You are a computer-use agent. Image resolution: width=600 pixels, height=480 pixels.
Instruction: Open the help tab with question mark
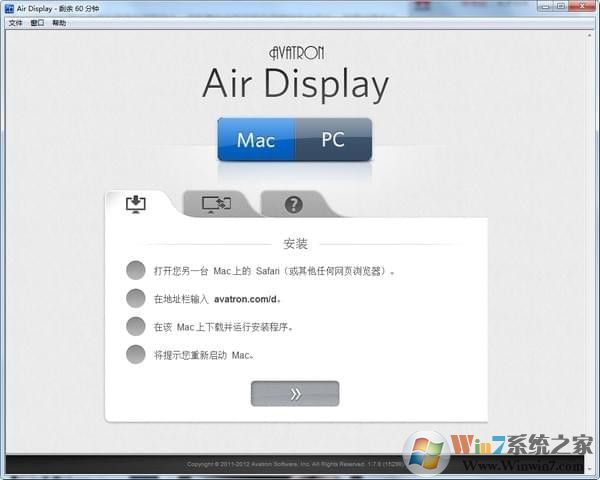pos(293,204)
